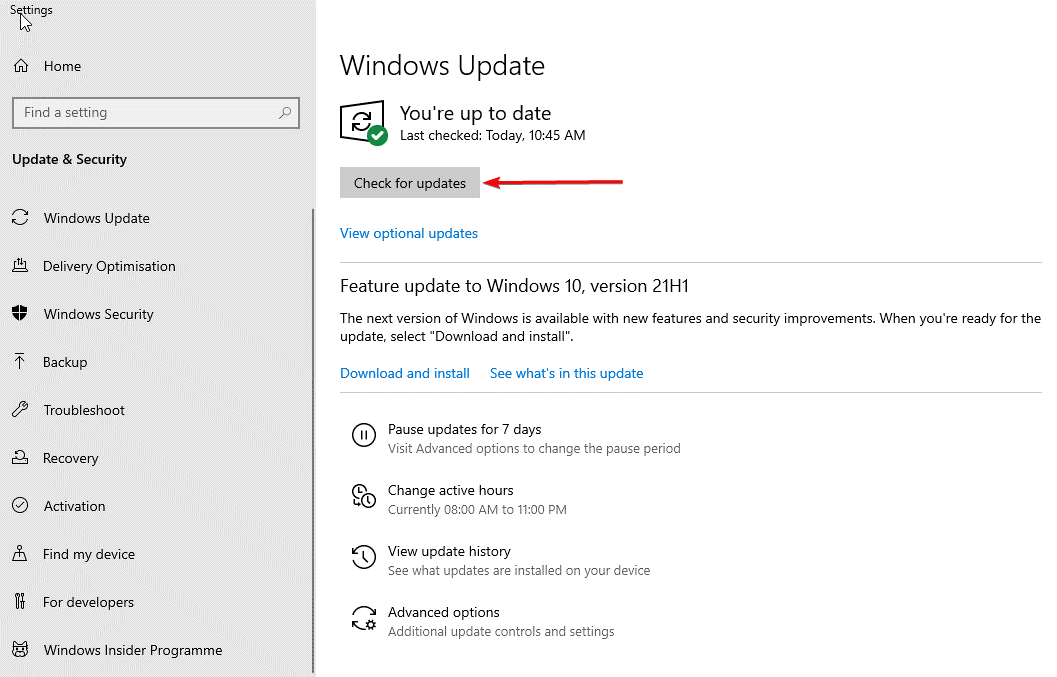The height and width of the screenshot is (677, 1057).
Task: Select Change active hours
Action: pos(450,490)
